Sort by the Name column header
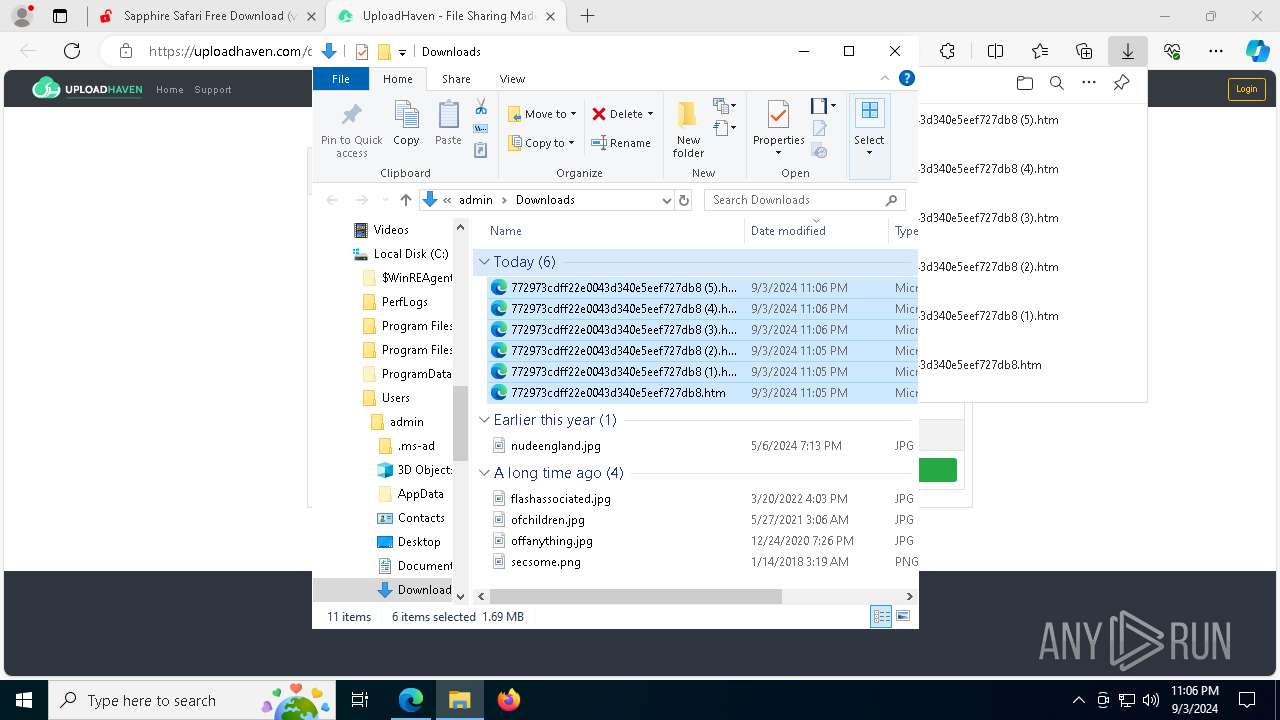This screenshot has width=1280, height=720. click(x=506, y=231)
